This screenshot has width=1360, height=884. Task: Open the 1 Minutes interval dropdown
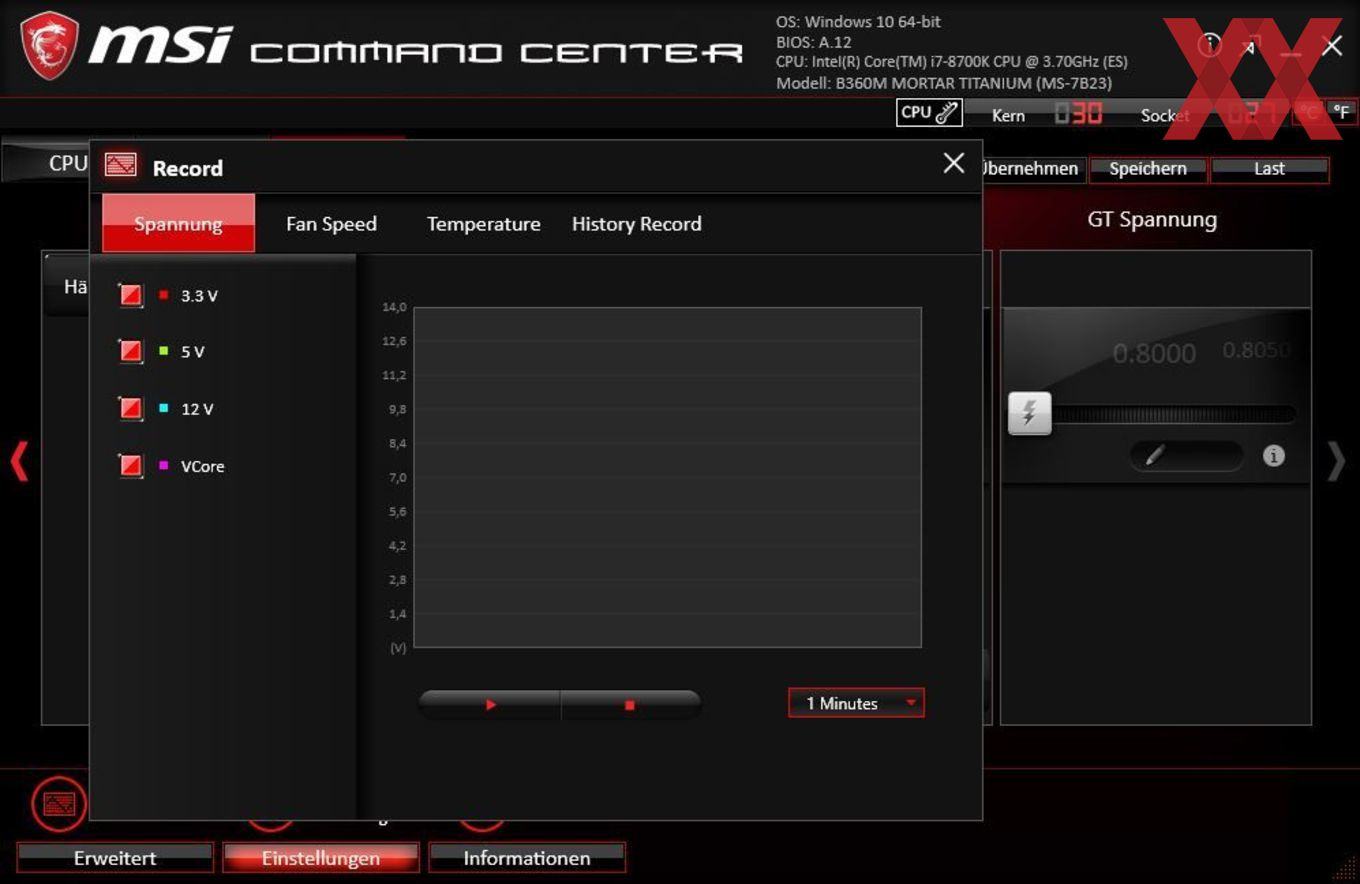pyautogui.click(x=856, y=703)
